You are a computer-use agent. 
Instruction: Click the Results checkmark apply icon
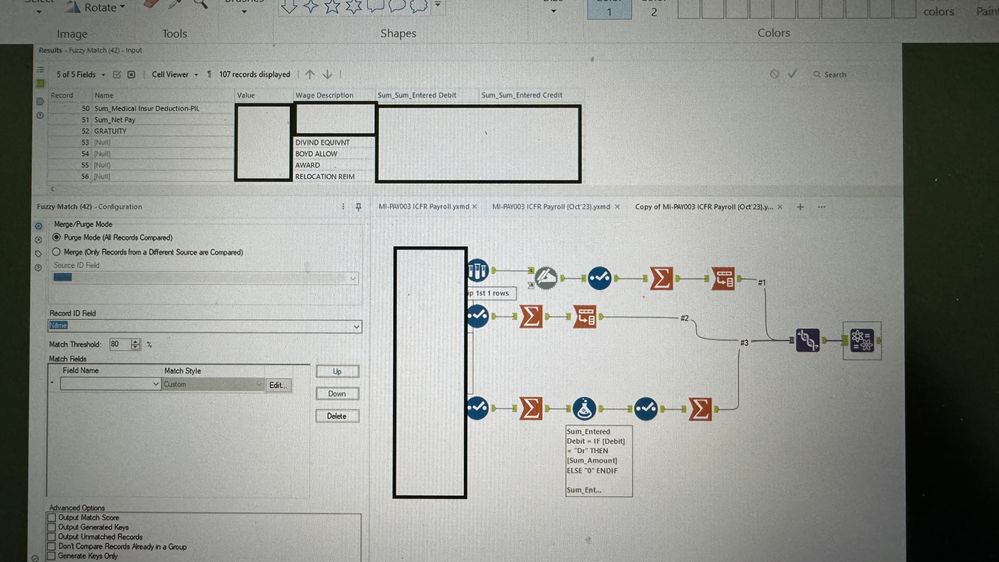792,74
